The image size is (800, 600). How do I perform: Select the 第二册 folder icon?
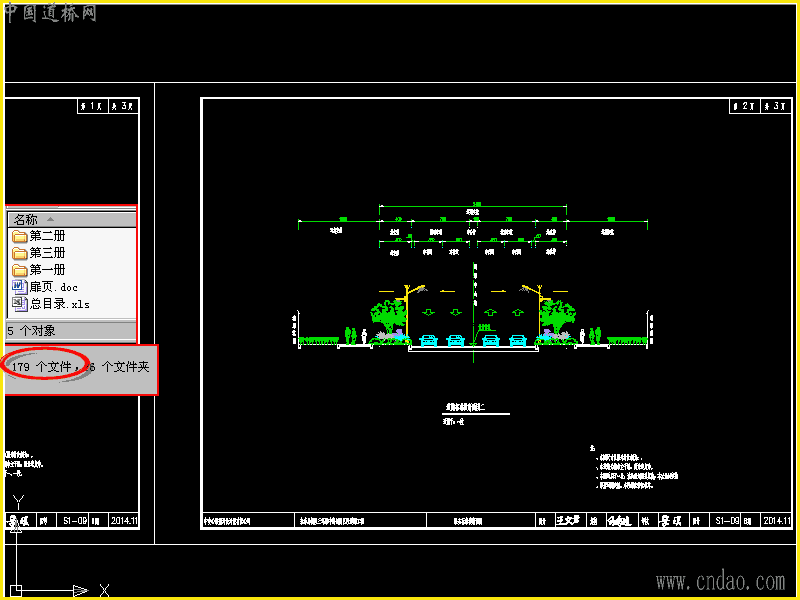tap(19, 236)
